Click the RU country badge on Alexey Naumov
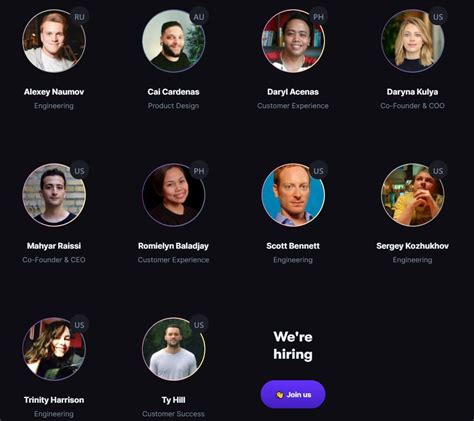 click(79, 17)
